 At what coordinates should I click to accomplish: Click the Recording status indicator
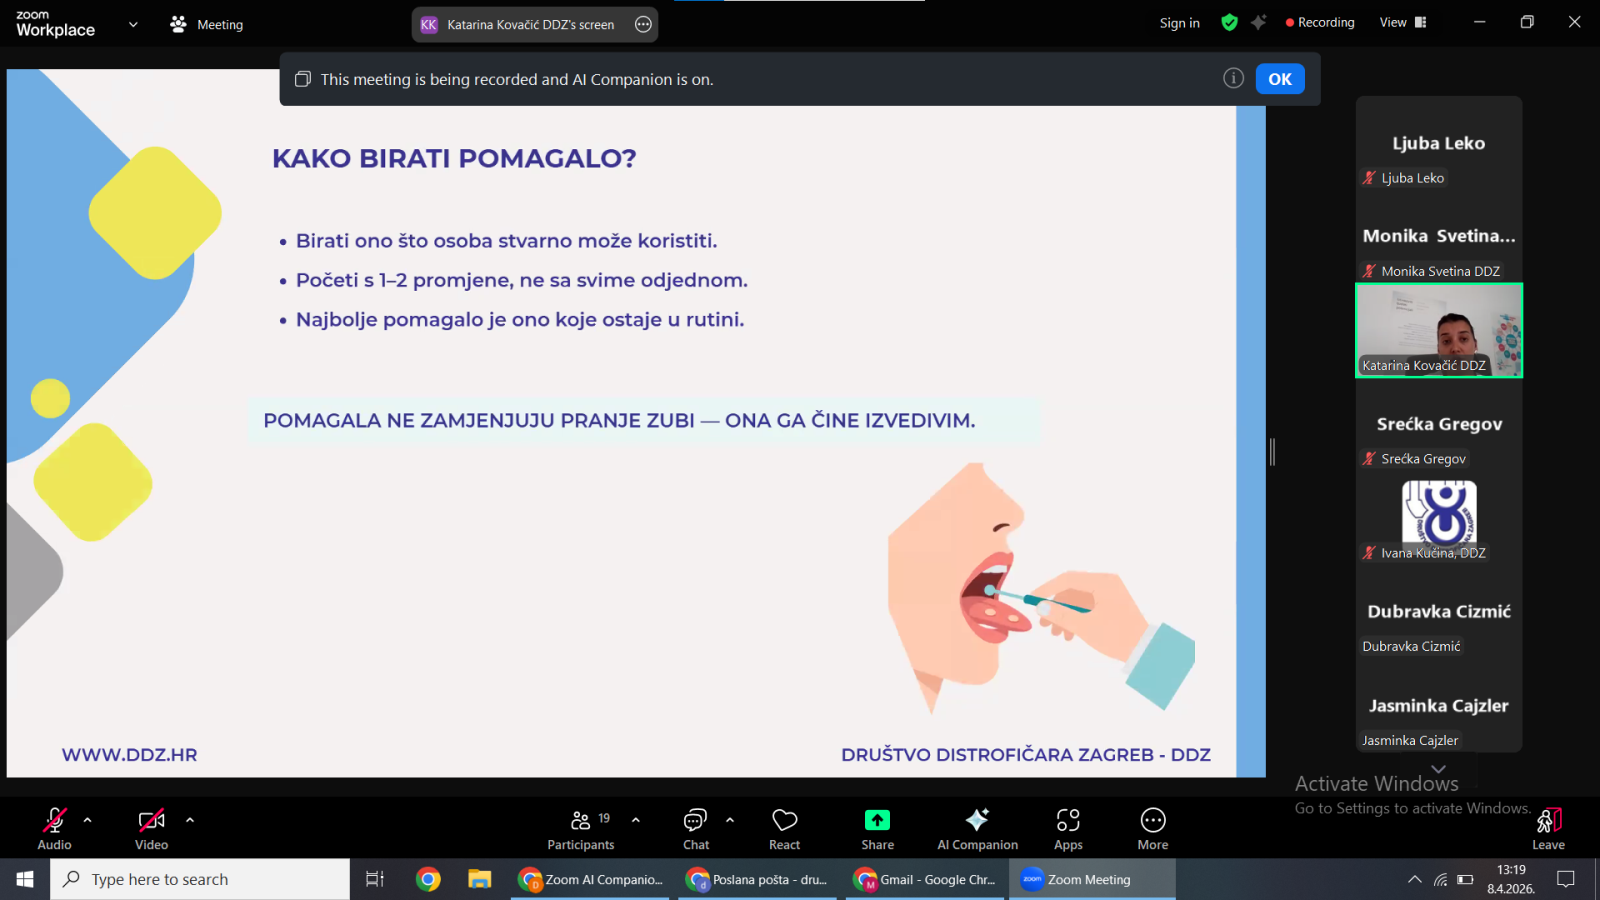point(1320,23)
